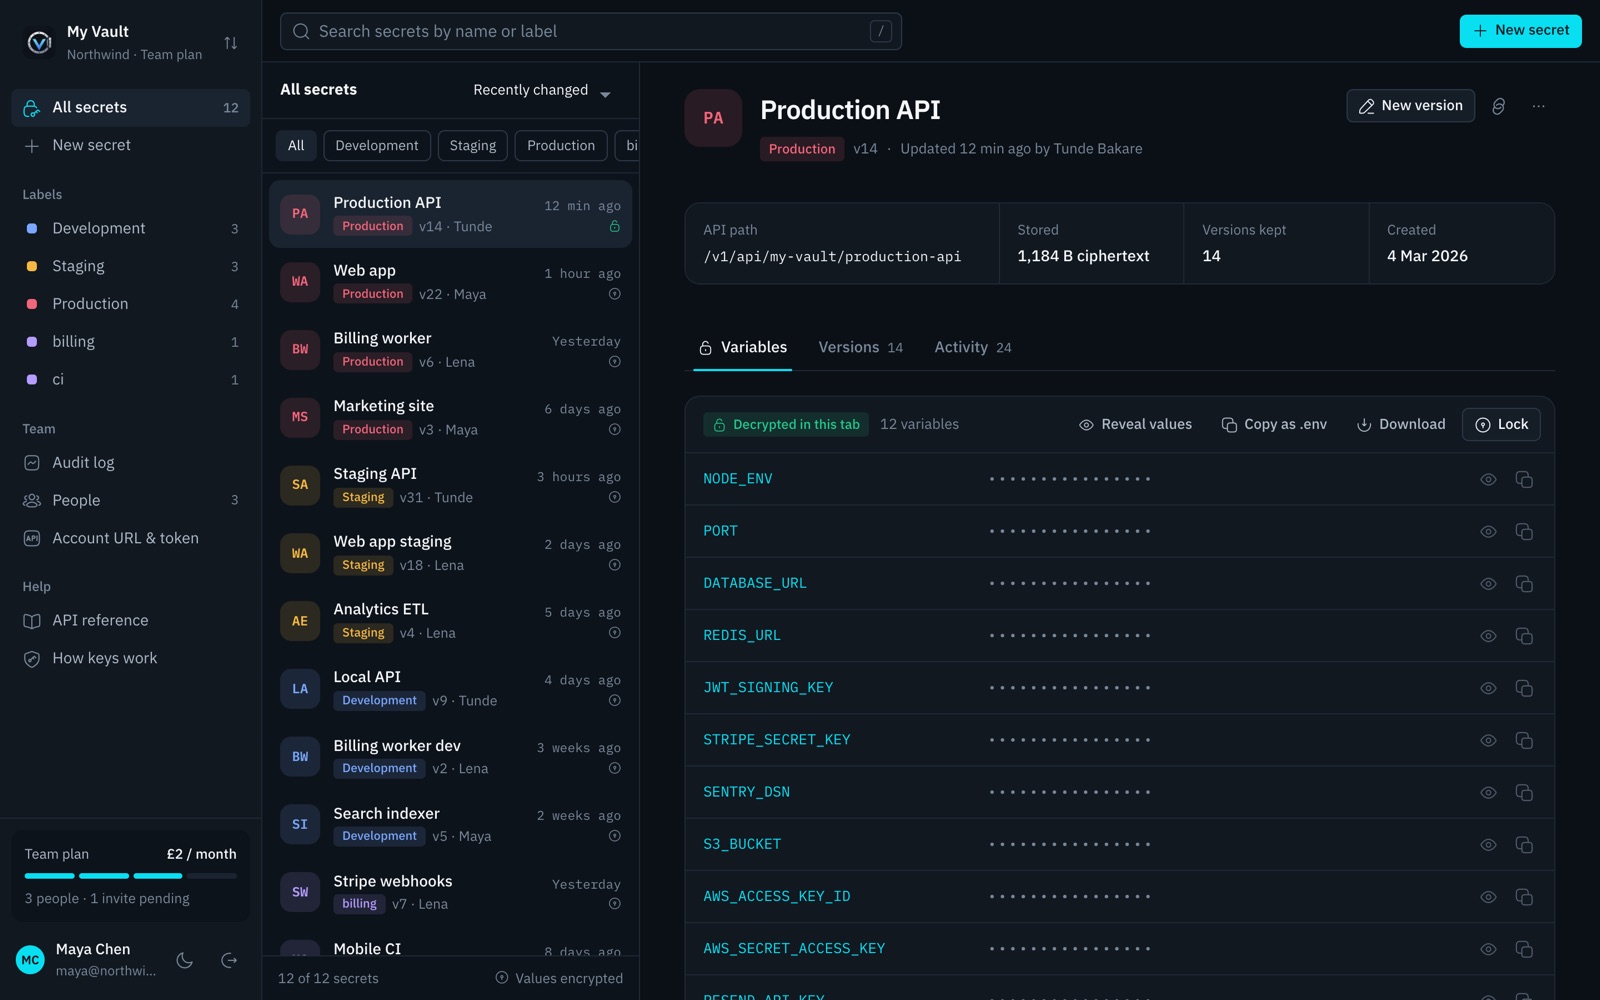Image resolution: width=1600 pixels, height=1000 pixels.
Task: Open the Staging API secret
Action: (x=450, y=485)
